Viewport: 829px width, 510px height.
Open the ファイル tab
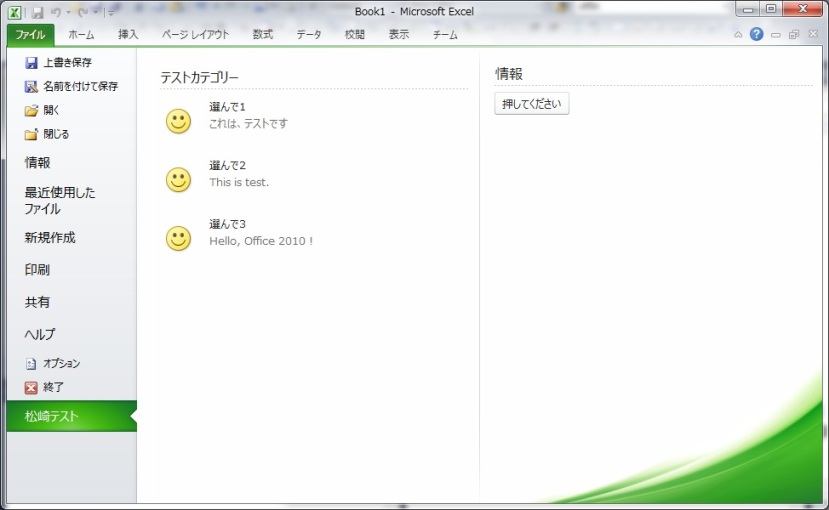point(30,35)
